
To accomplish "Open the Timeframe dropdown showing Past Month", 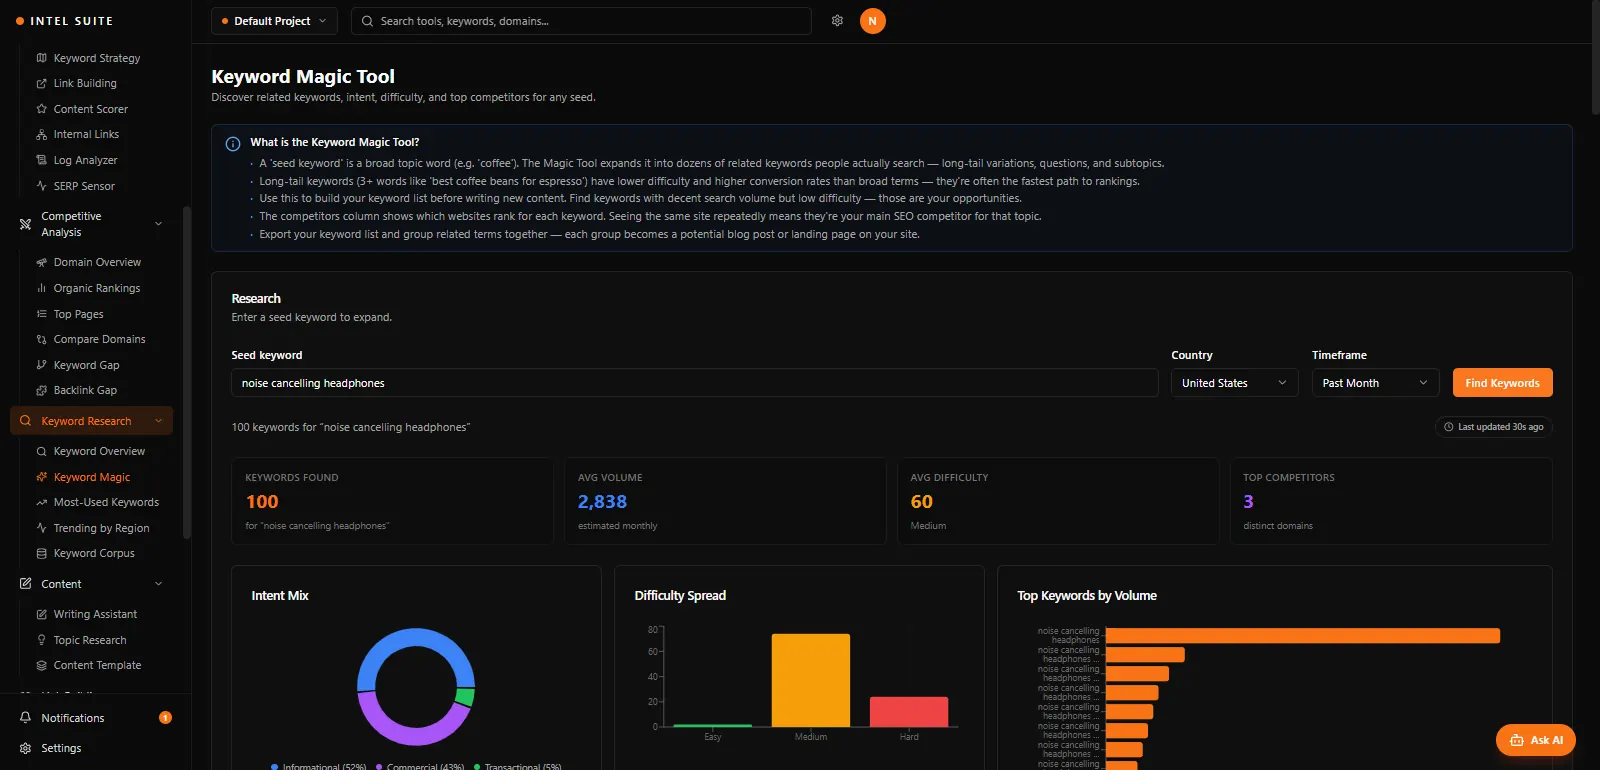I will click(1375, 383).
